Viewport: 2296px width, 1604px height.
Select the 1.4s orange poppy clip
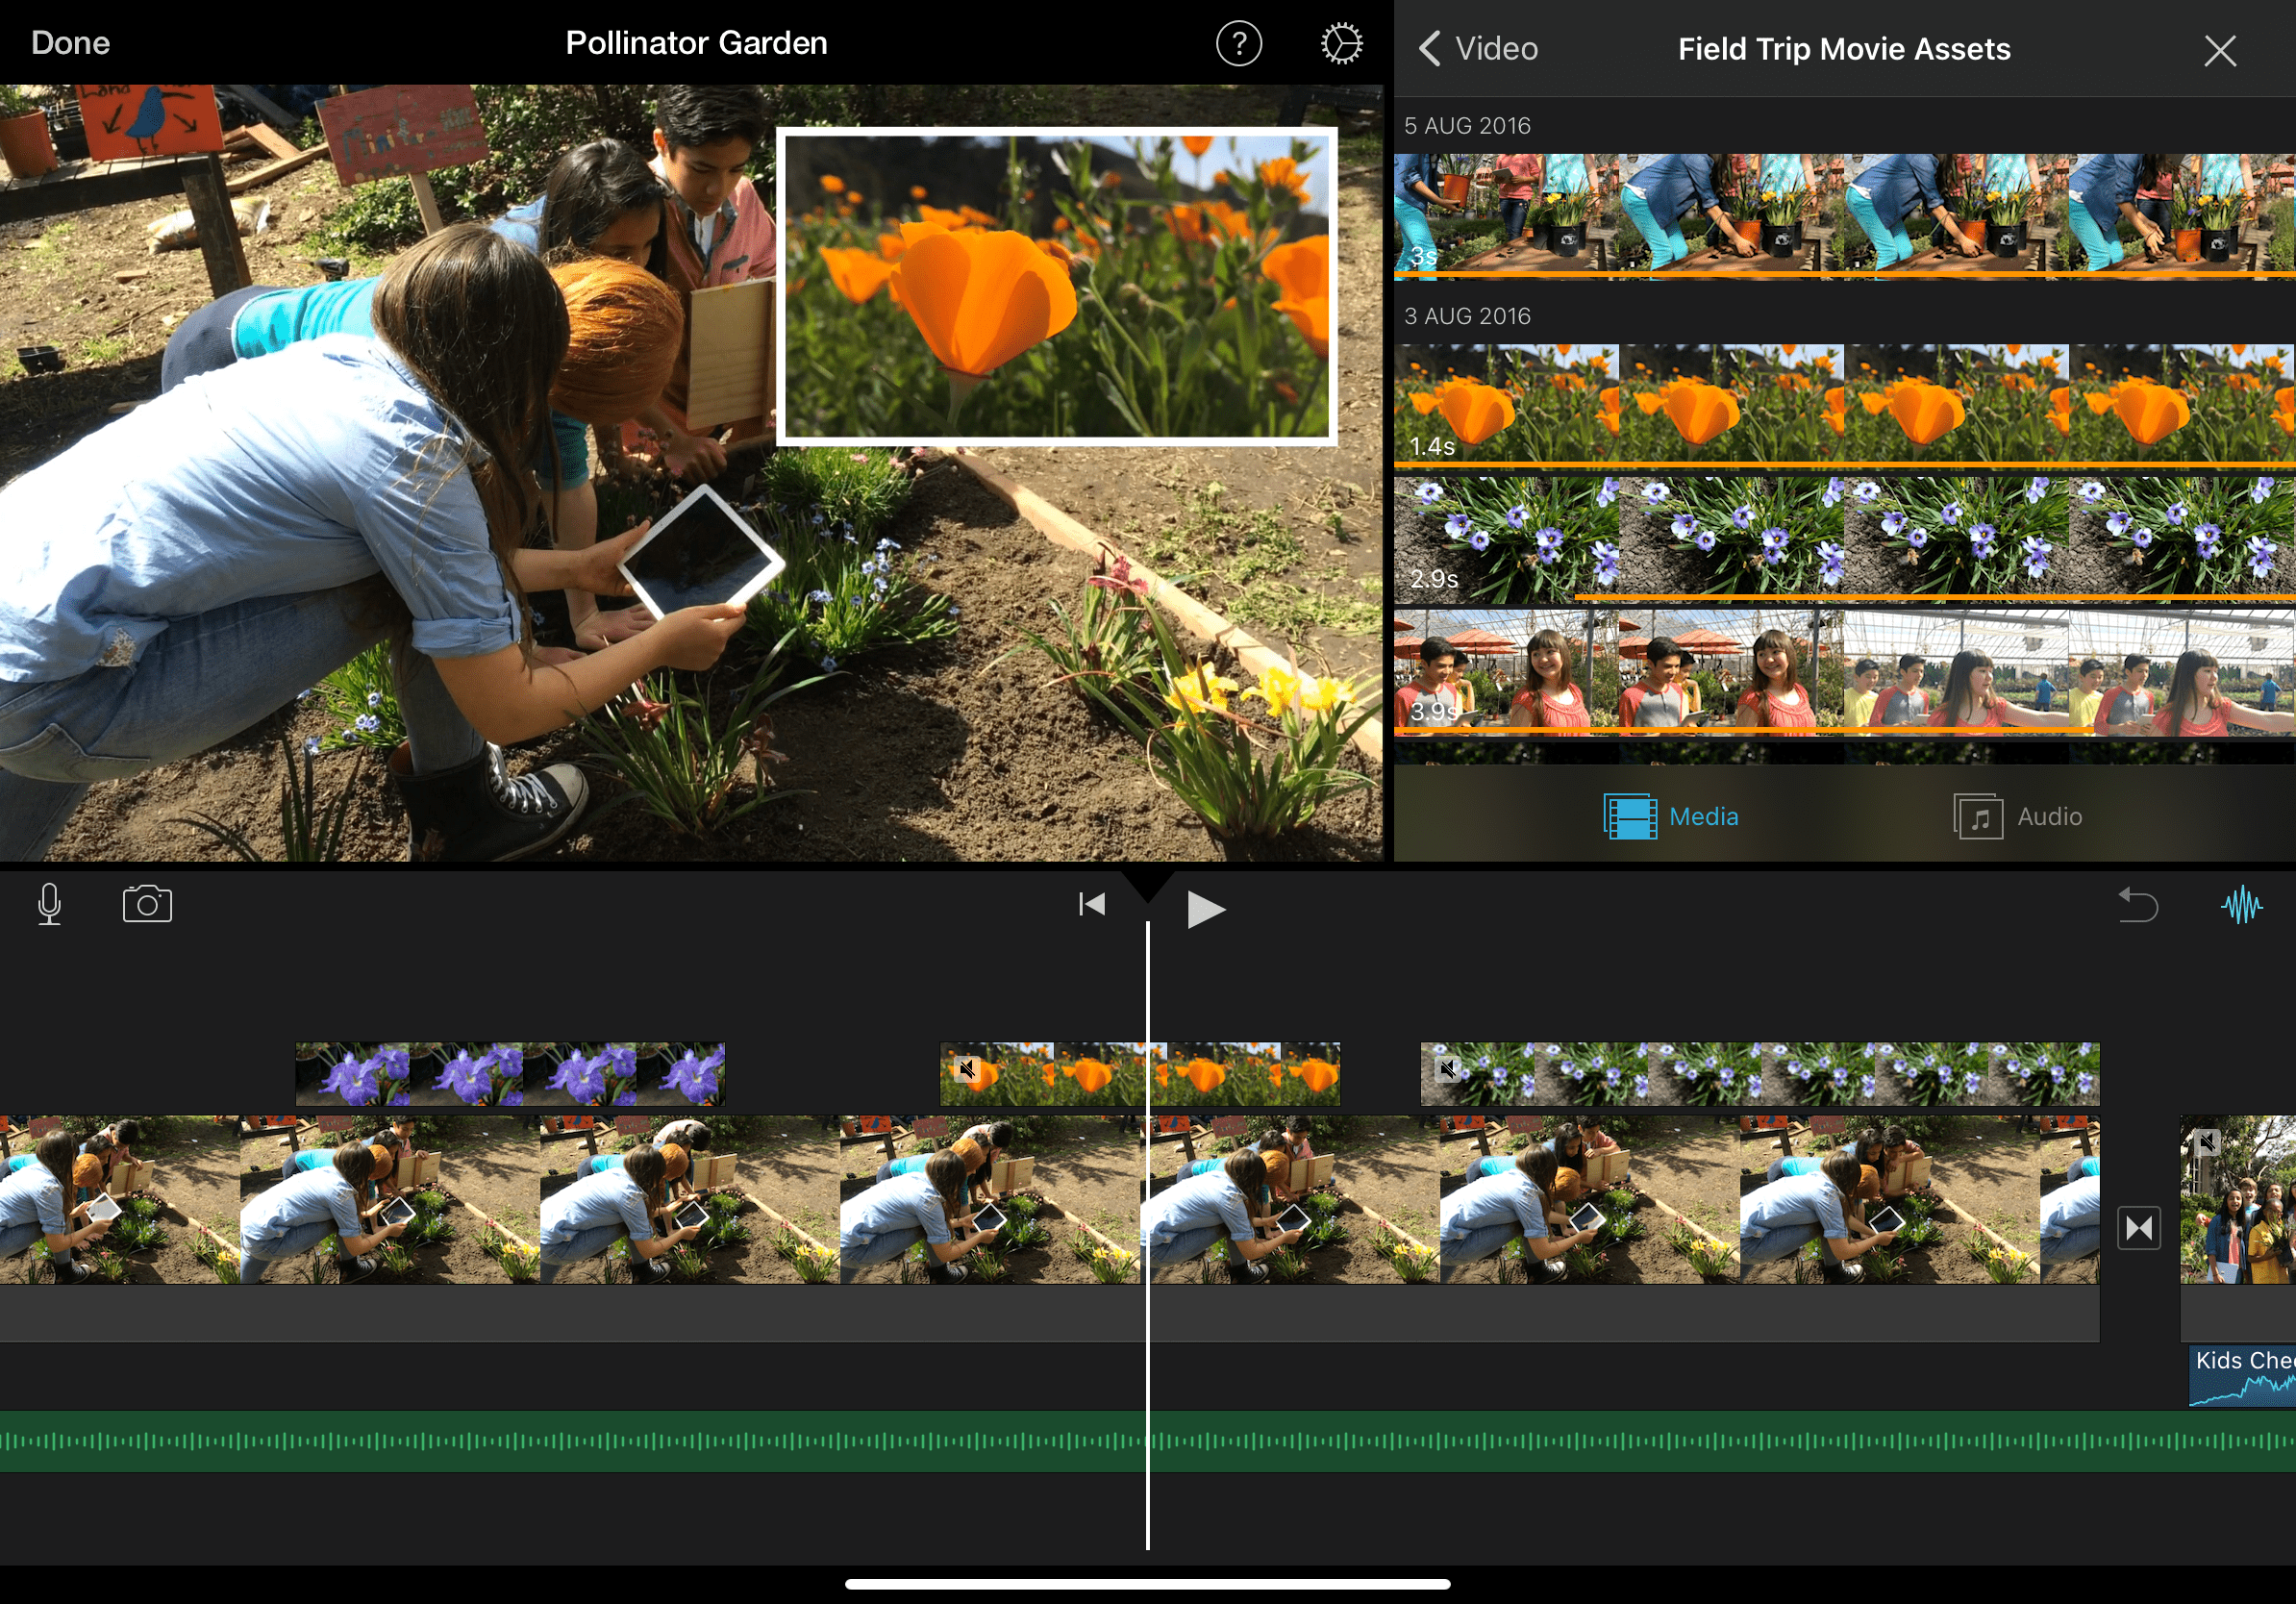pyautogui.click(x=1843, y=404)
